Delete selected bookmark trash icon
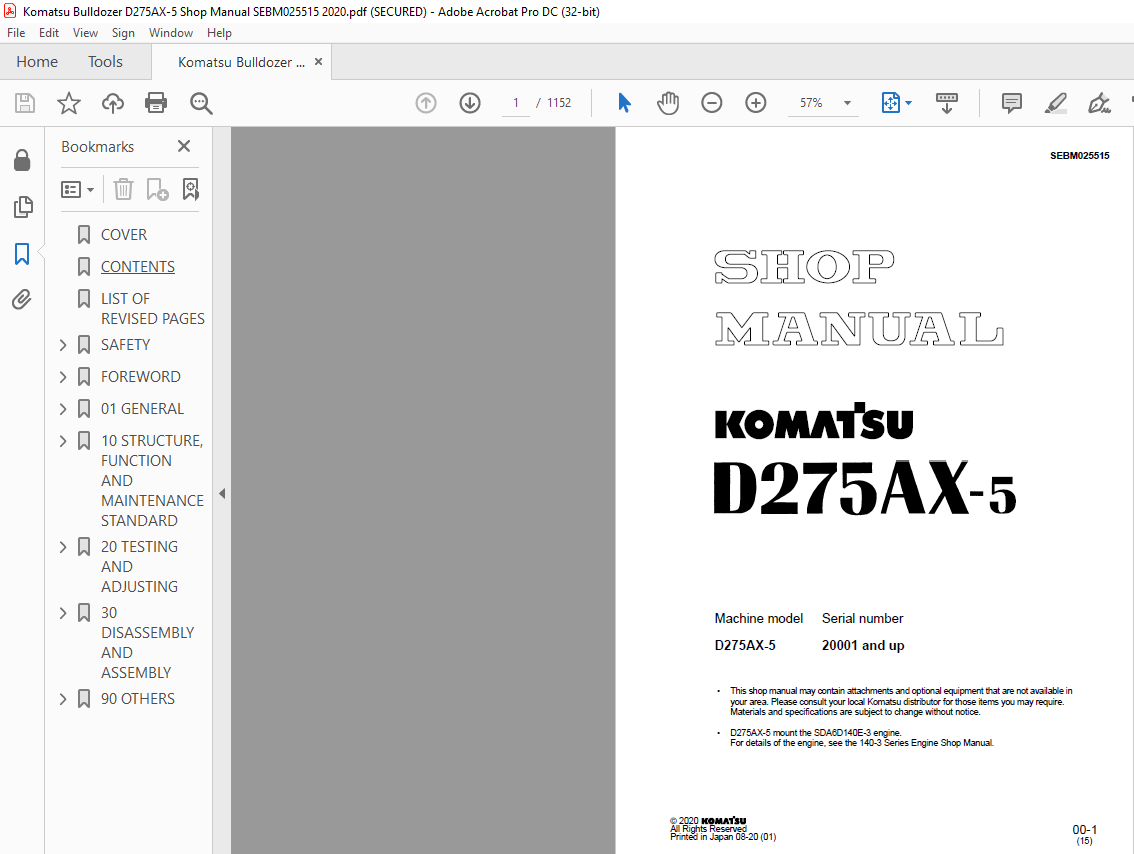The width and height of the screenshot is (1134, 854). (x=124, y=189)
